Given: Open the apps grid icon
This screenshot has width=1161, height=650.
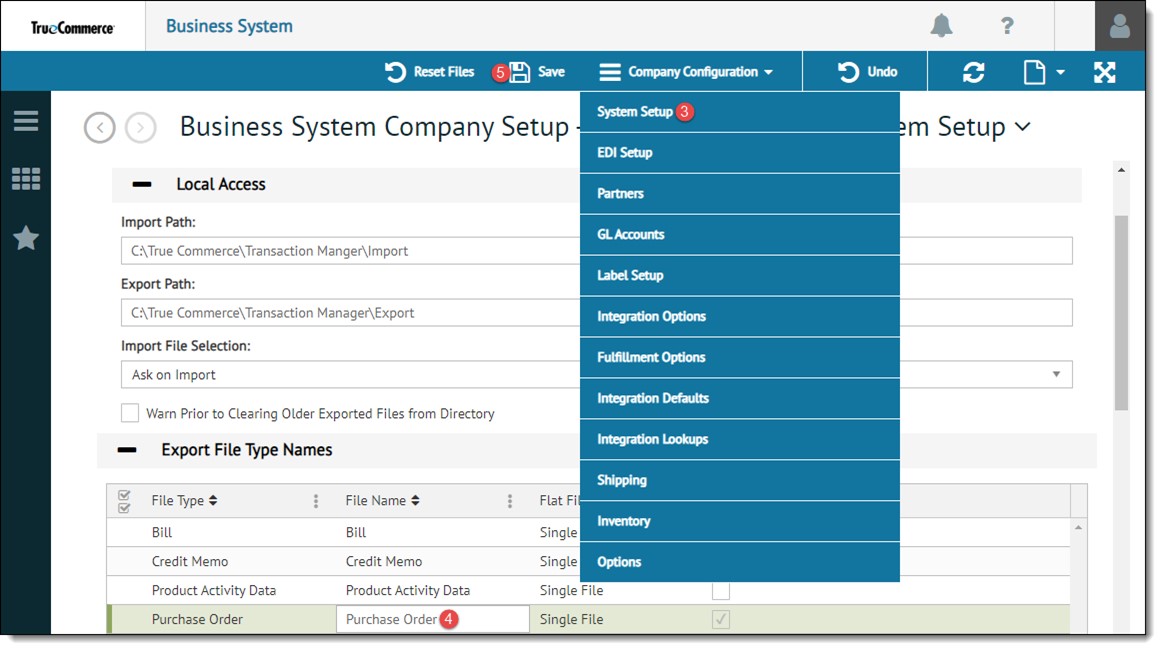Looking at the screenshot, I should 26,178.
